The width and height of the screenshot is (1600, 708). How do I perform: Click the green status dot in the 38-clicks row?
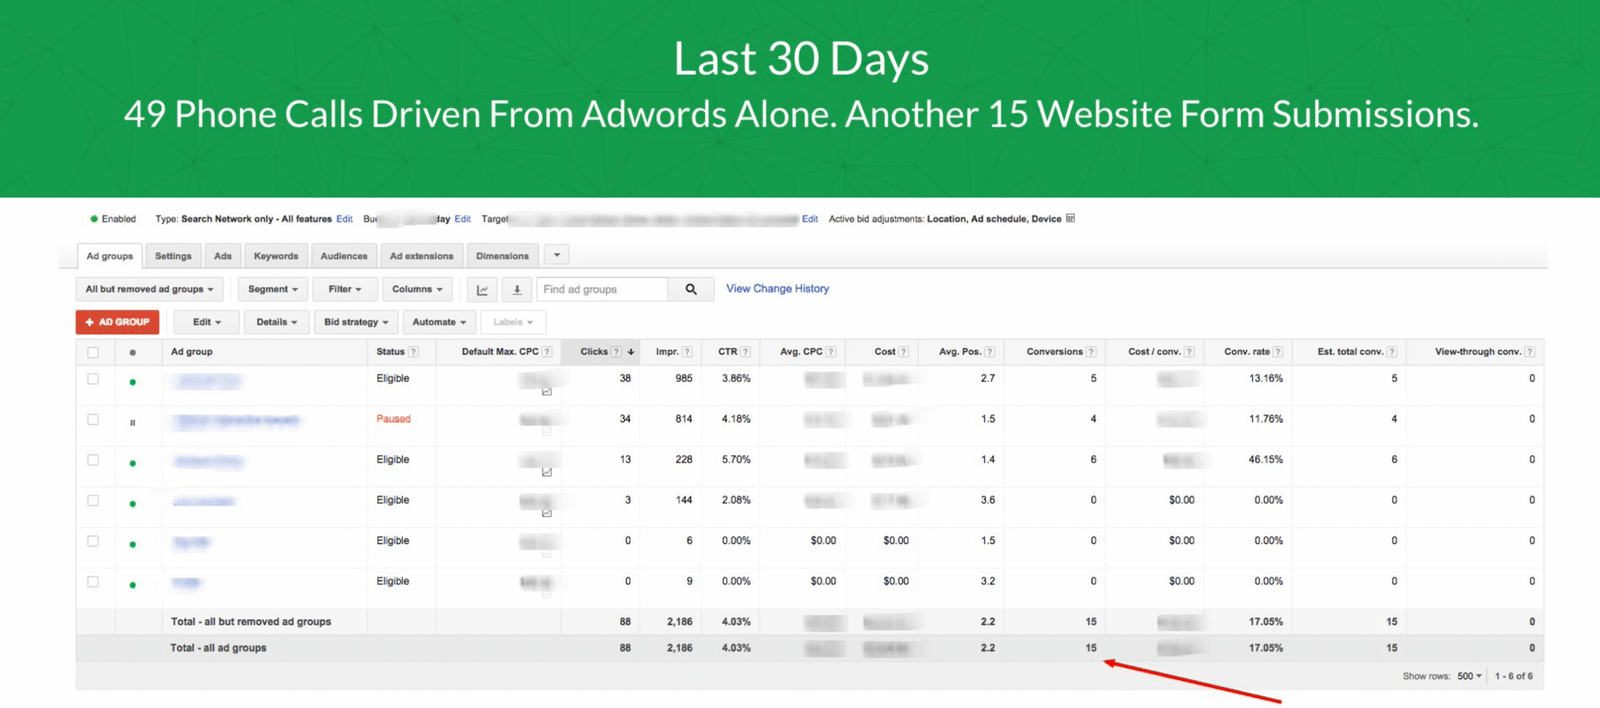(133, 382)
